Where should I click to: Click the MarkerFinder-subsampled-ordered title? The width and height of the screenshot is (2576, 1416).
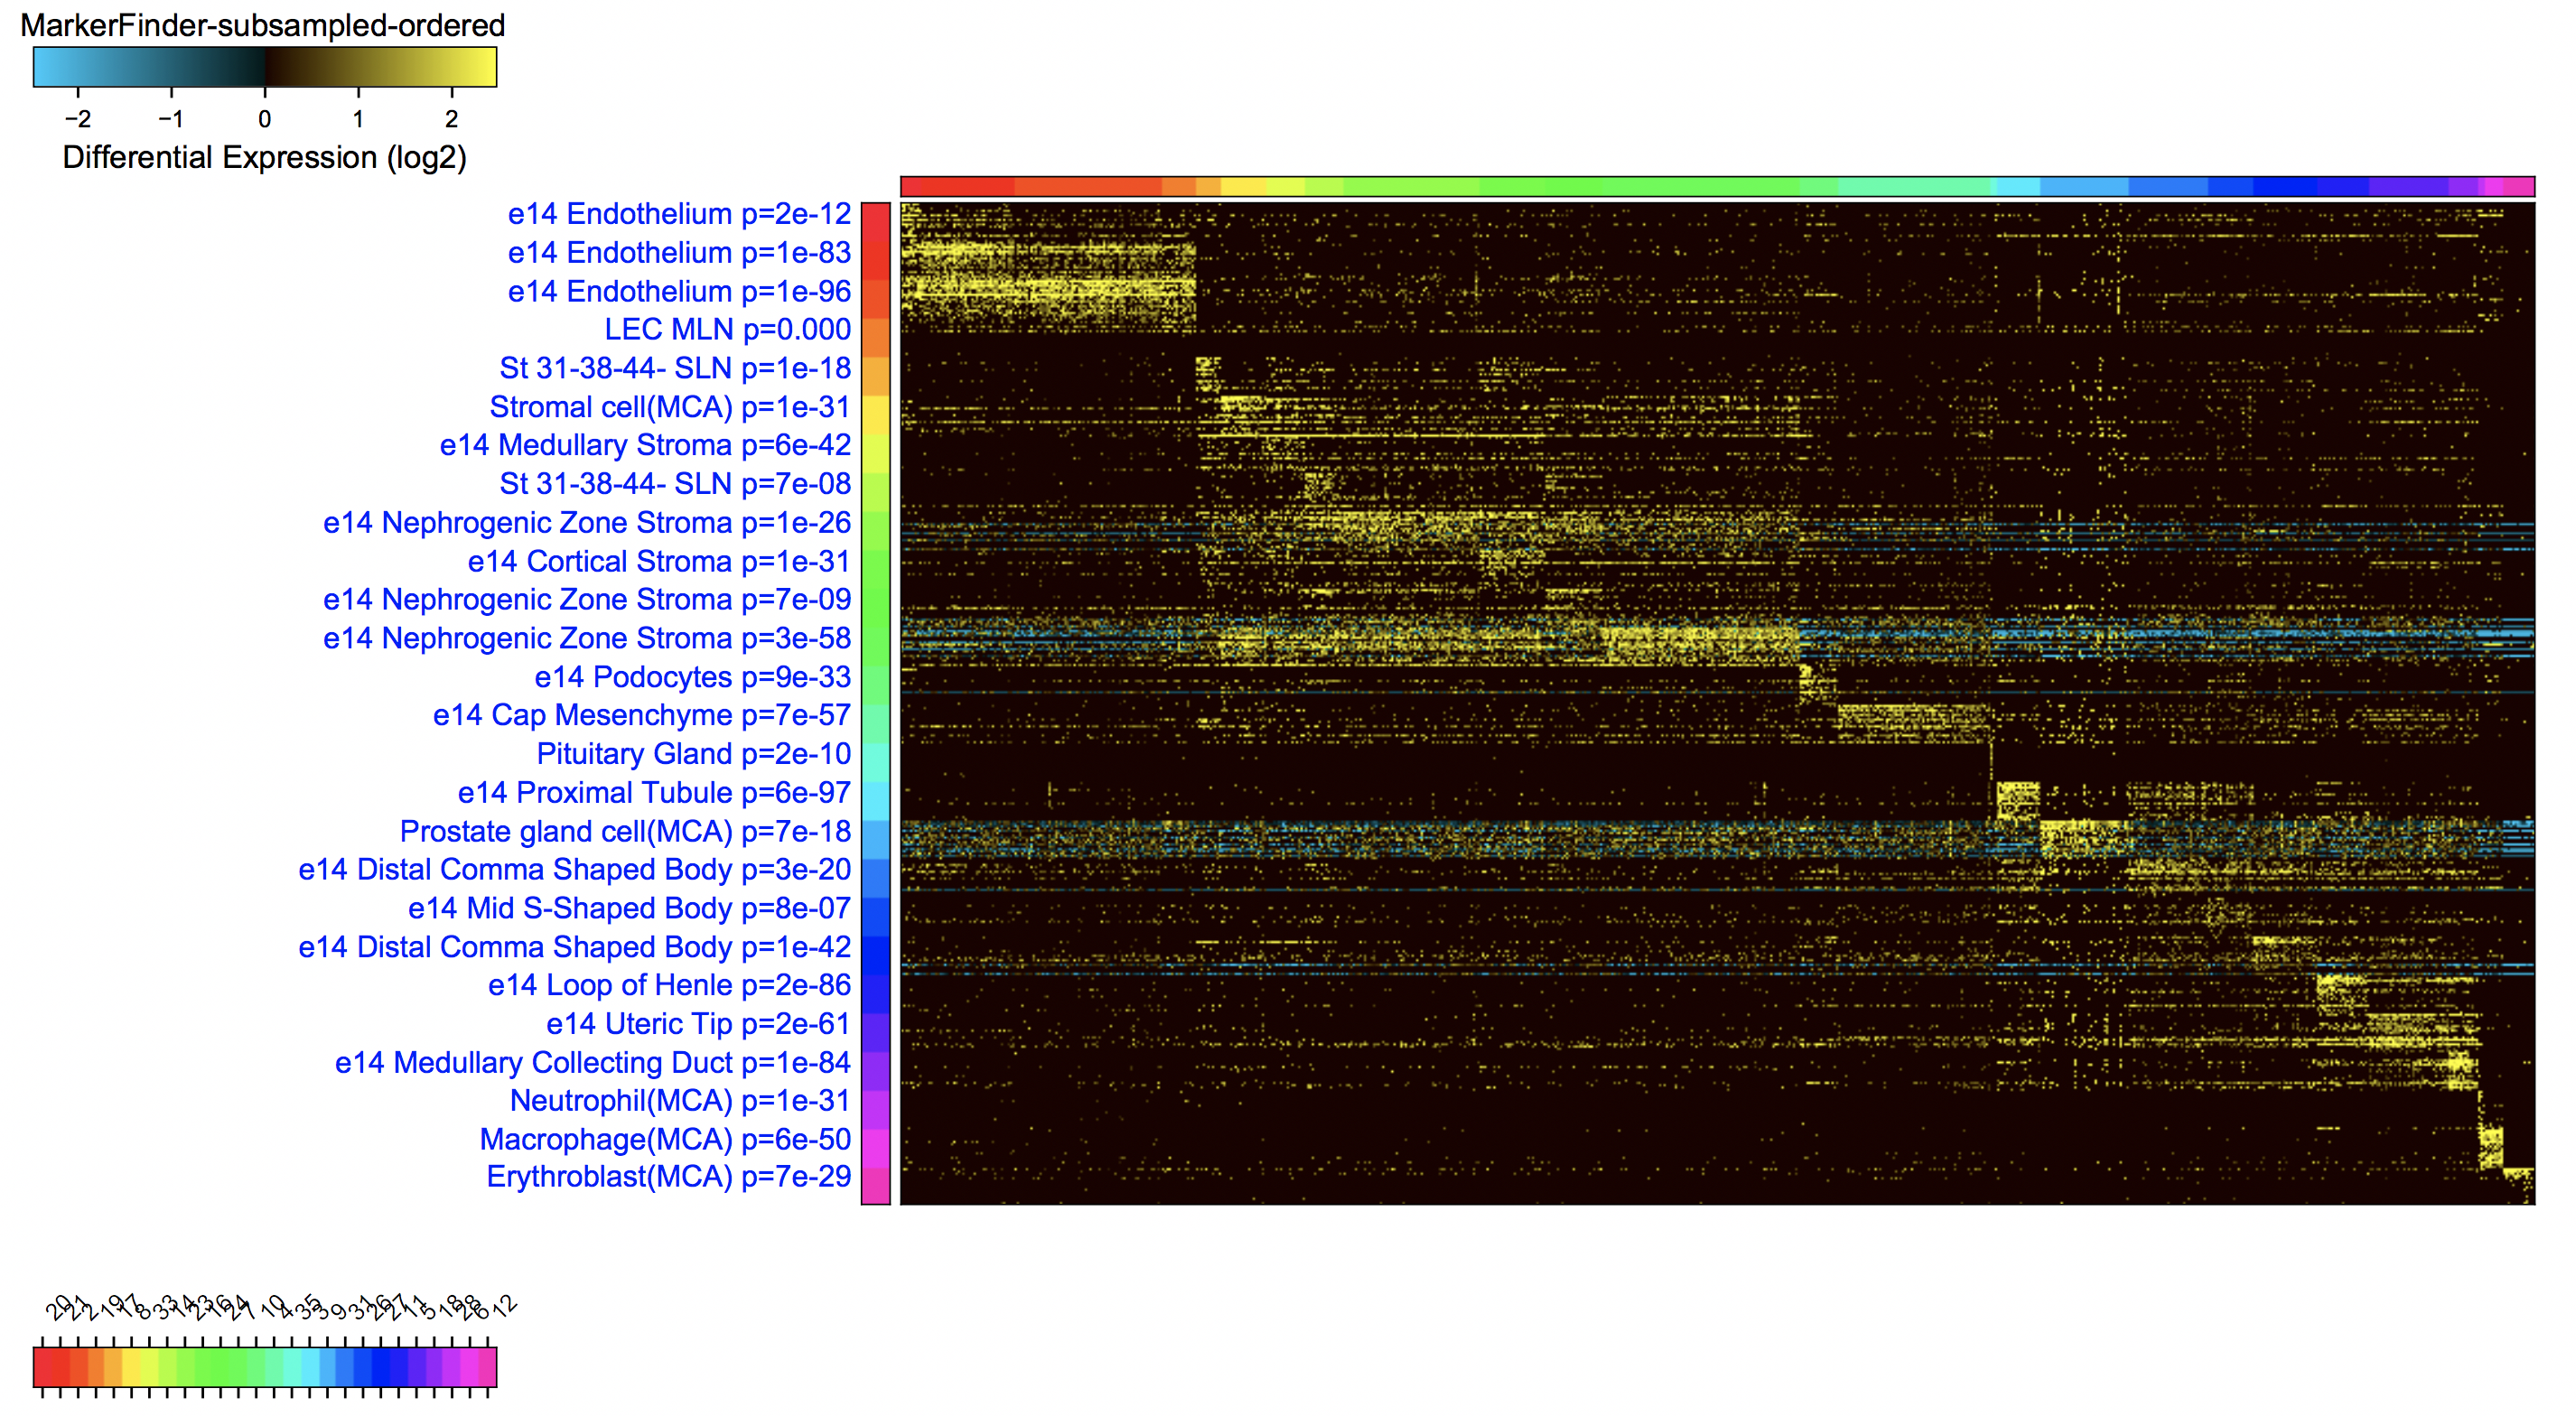click(x=263, y=25)
